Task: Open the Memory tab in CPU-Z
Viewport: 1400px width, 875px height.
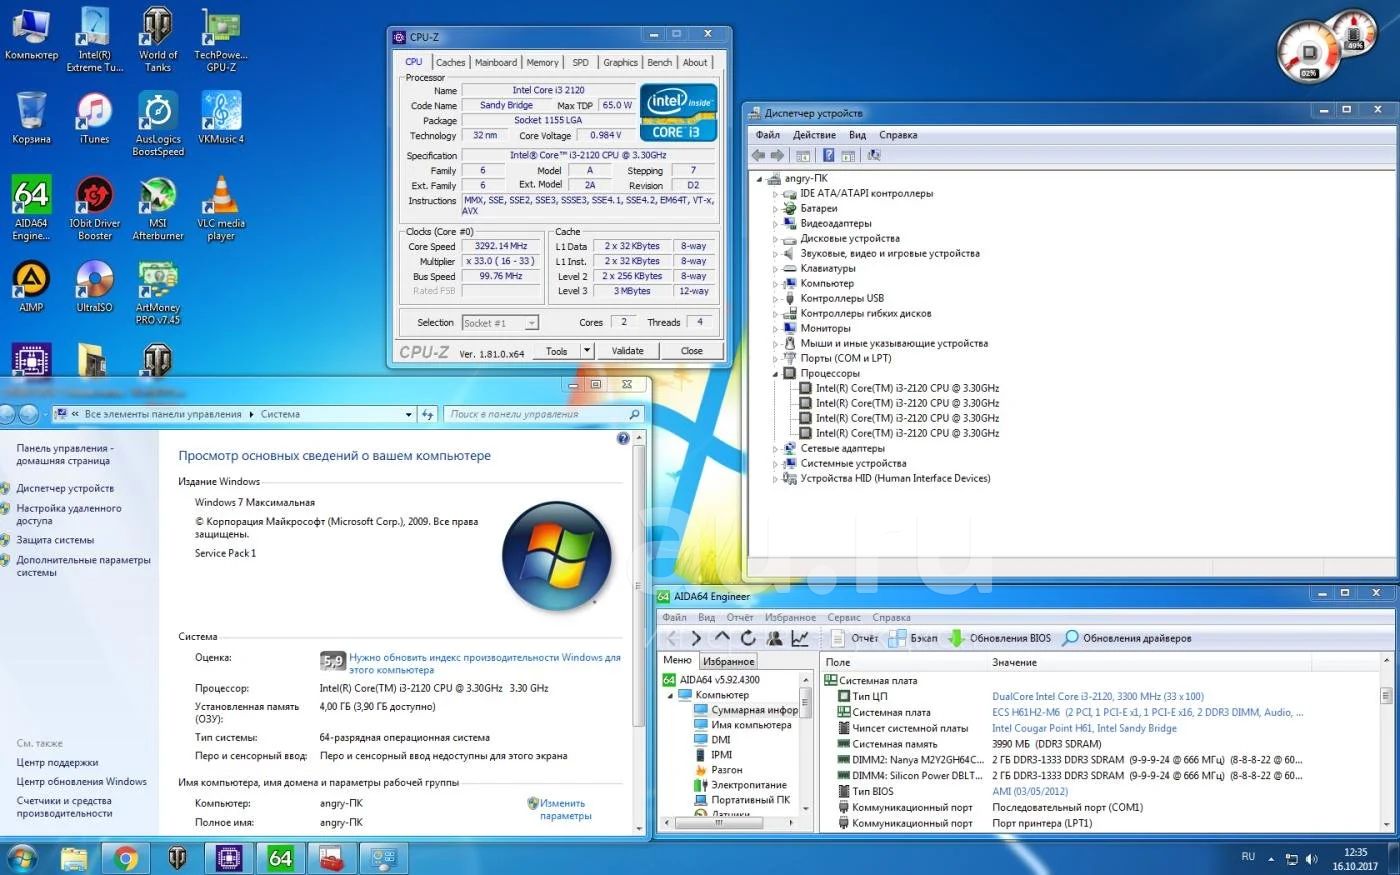Action: pyautogui.click(x=542, y=62)
